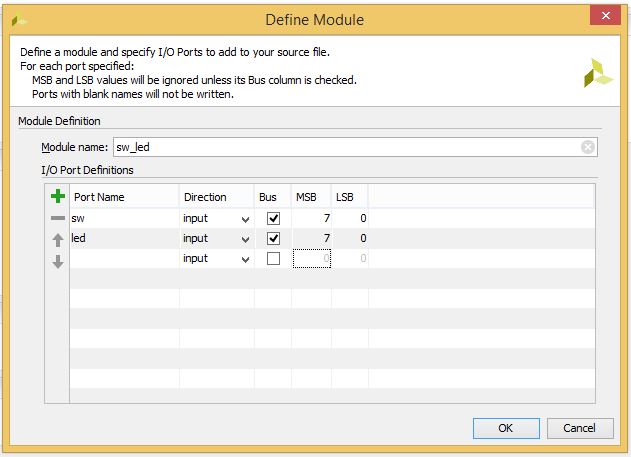Click the focused MSB cell in third row
Viewport: 631px width, 457px height.
click(312, 259)
